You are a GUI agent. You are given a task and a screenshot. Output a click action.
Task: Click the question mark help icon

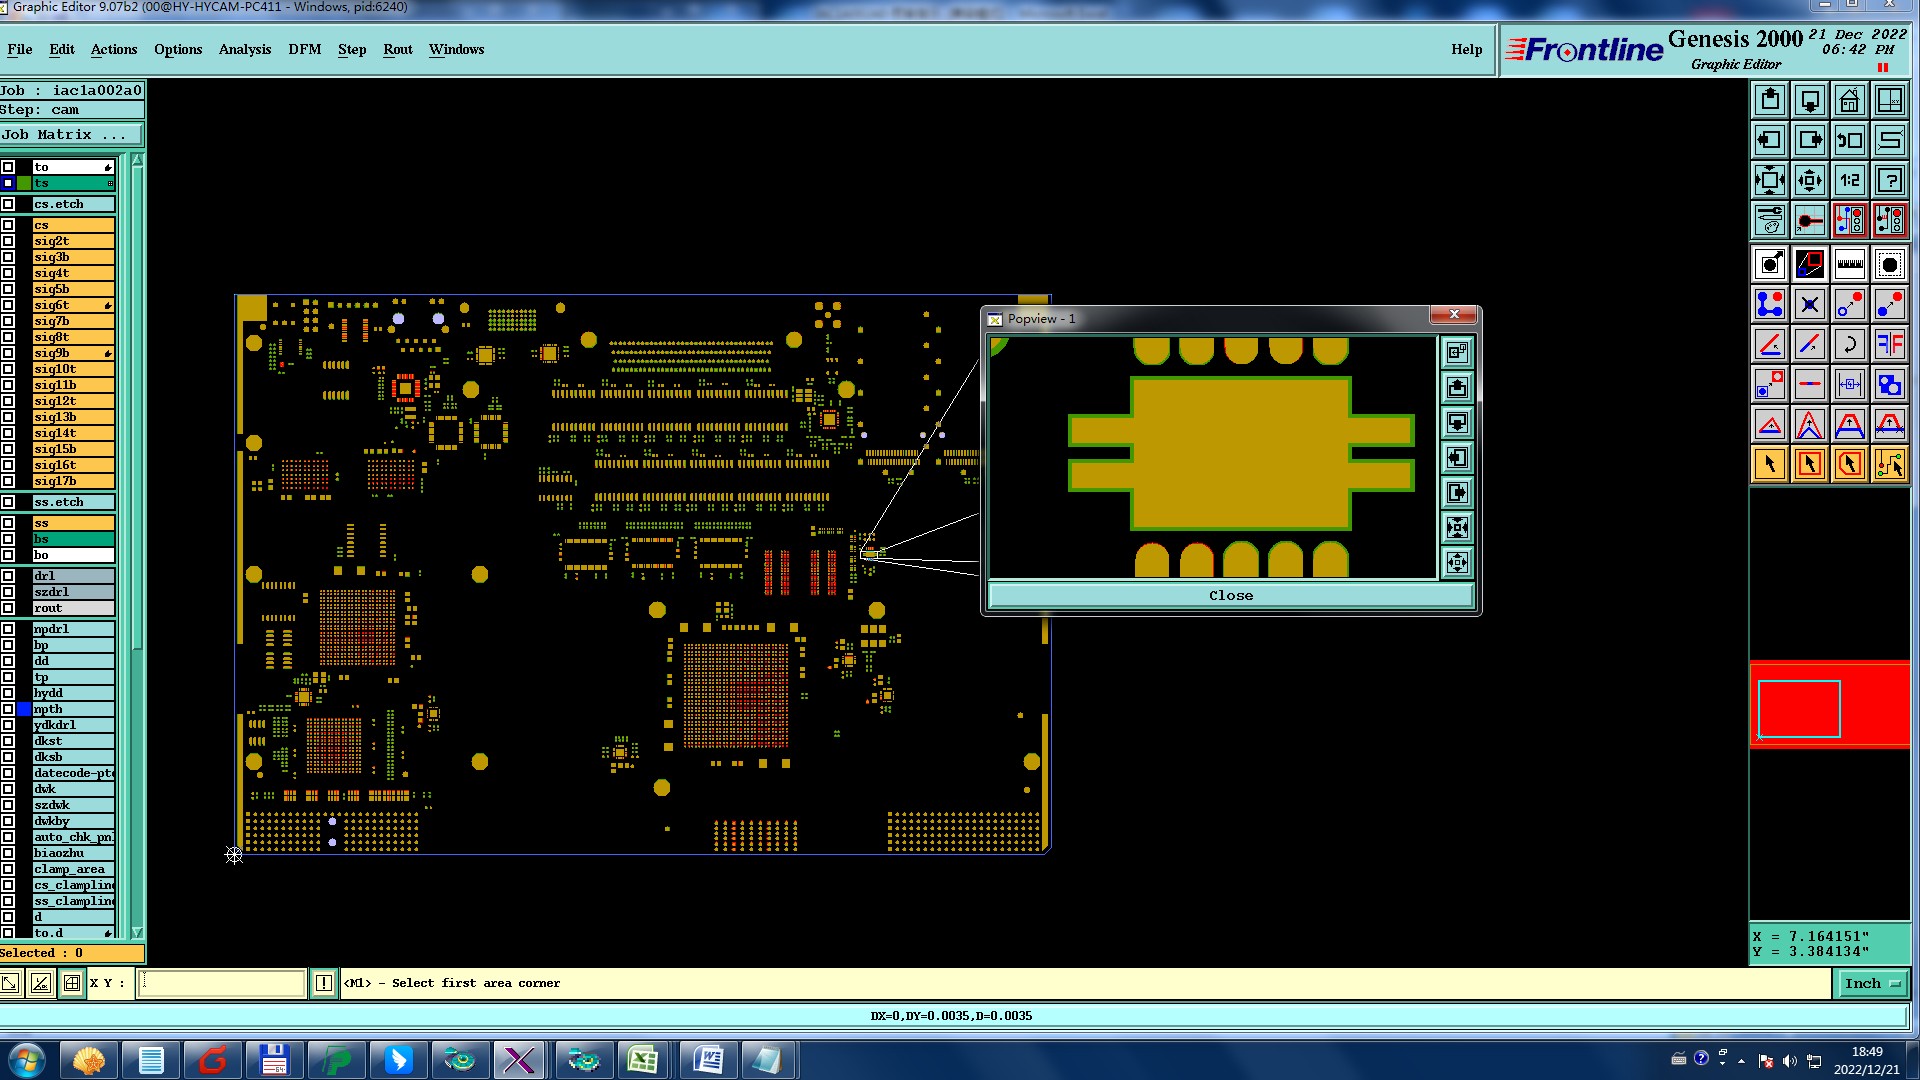pyautogui.click(x=1890, y=180)
